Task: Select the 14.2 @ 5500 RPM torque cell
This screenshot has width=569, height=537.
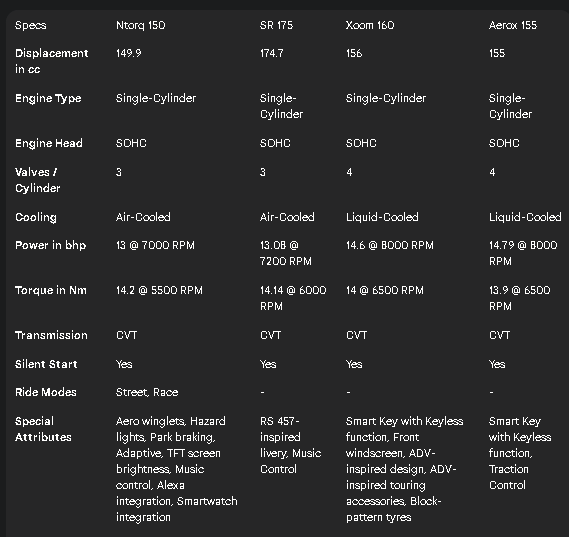Action: 159,290
